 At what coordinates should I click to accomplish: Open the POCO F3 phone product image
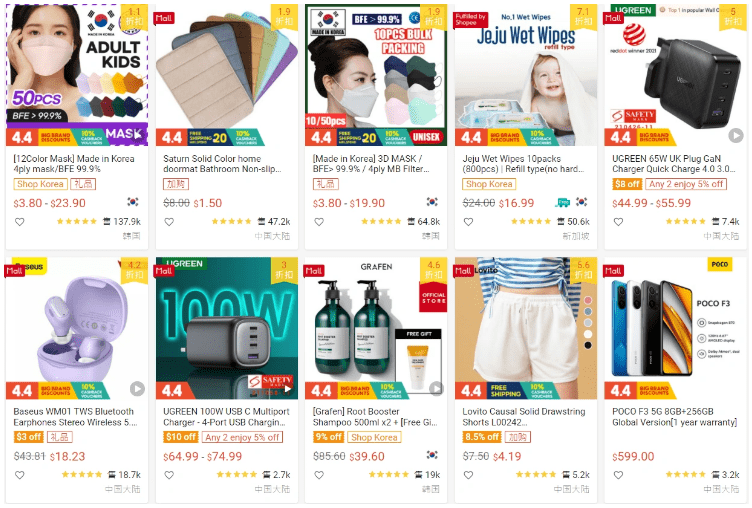tap(675, 329)
